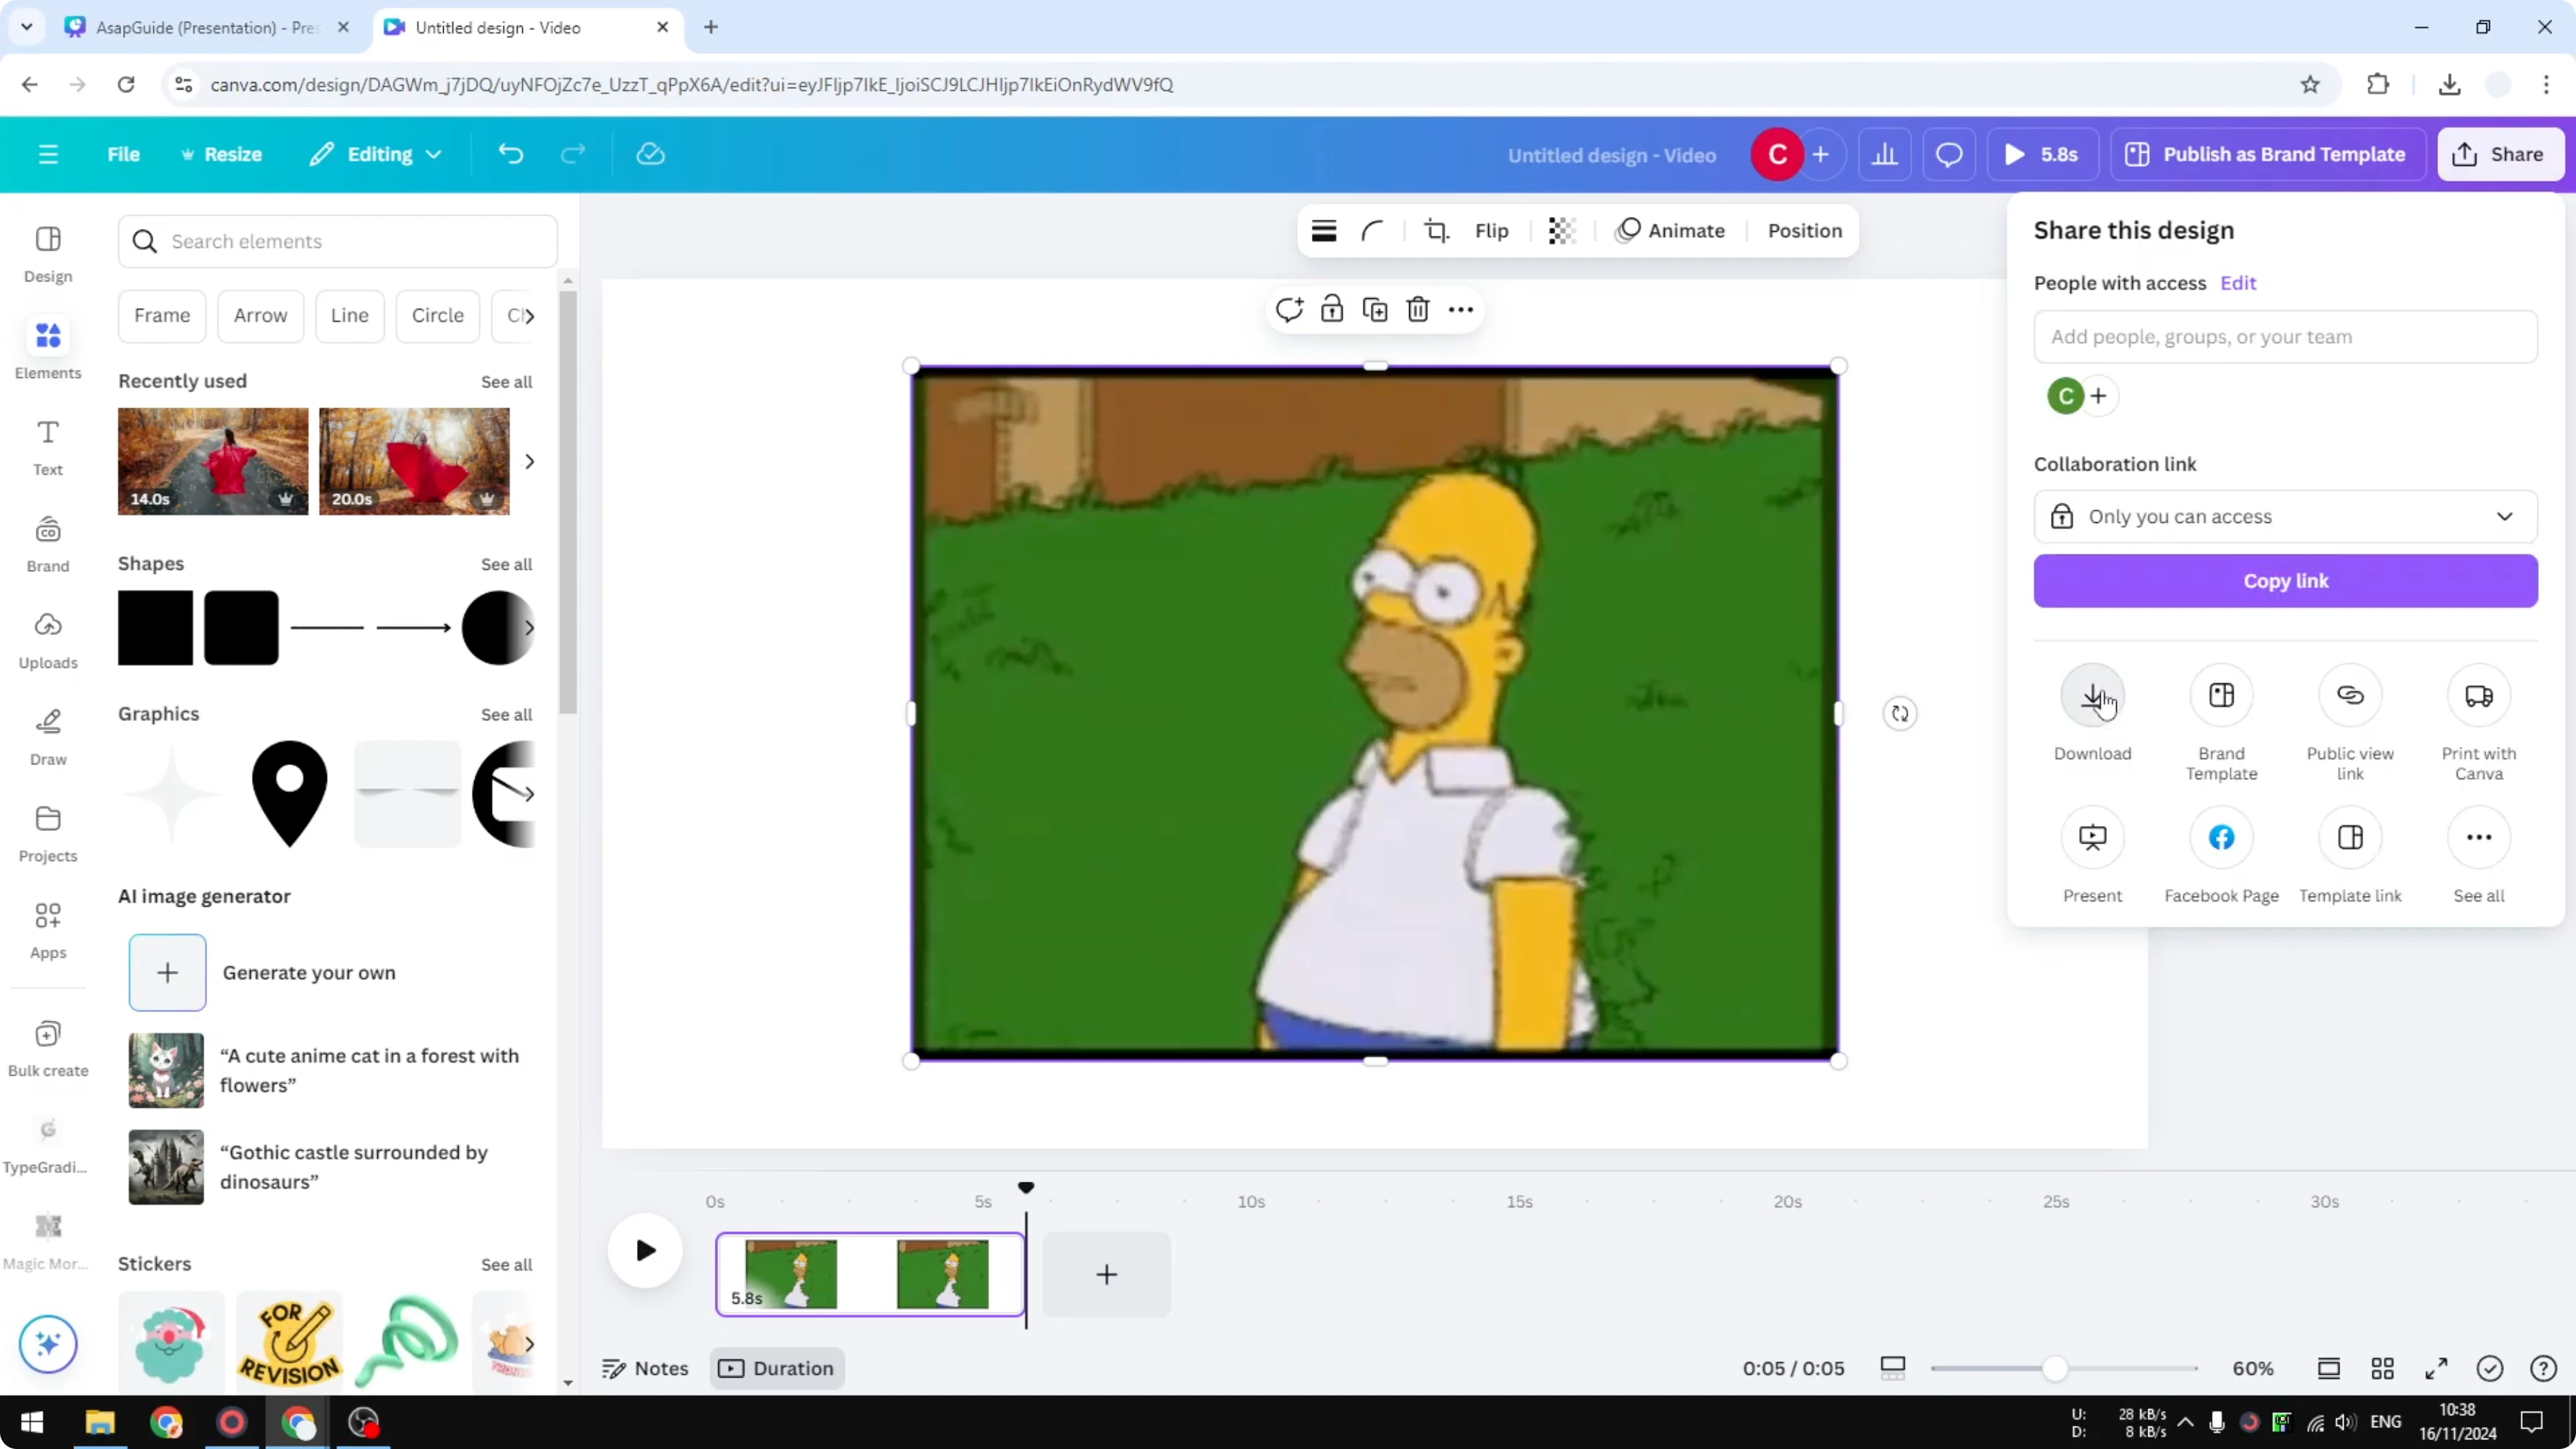Switch to the Arrow elements category
Viewport: 2576px width, 1449px height.
[x=260, y=315]
